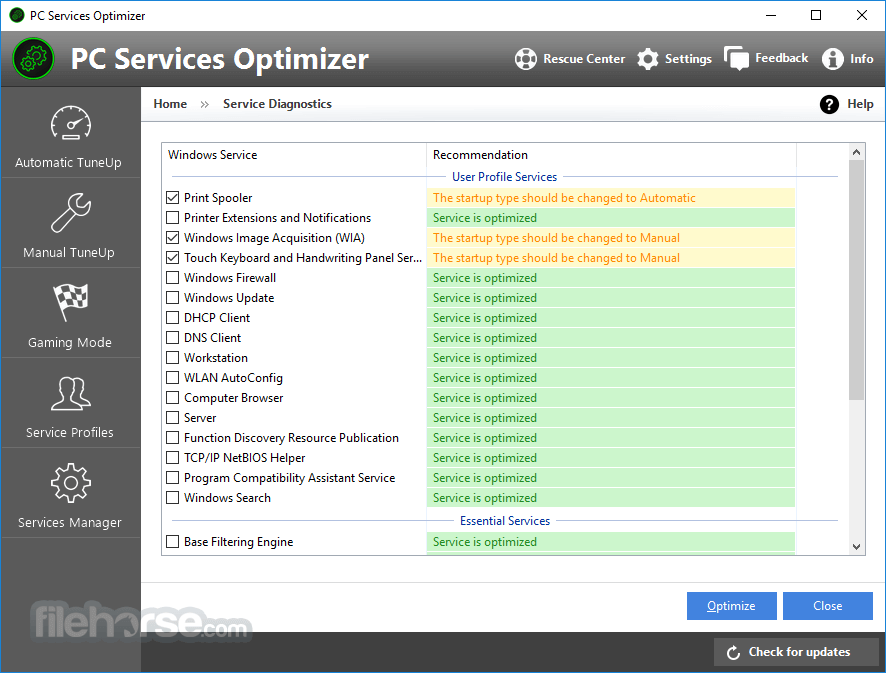Viewport: 886px width, 673px height.
Task: Select the Automatic TuneUp label
Action: pyautogui.click(x=68, y=163)
